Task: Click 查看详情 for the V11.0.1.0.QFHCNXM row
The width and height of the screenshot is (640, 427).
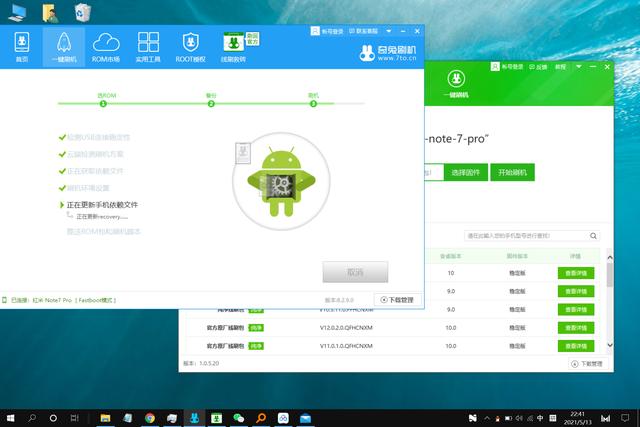Action: tap(576, 346)
